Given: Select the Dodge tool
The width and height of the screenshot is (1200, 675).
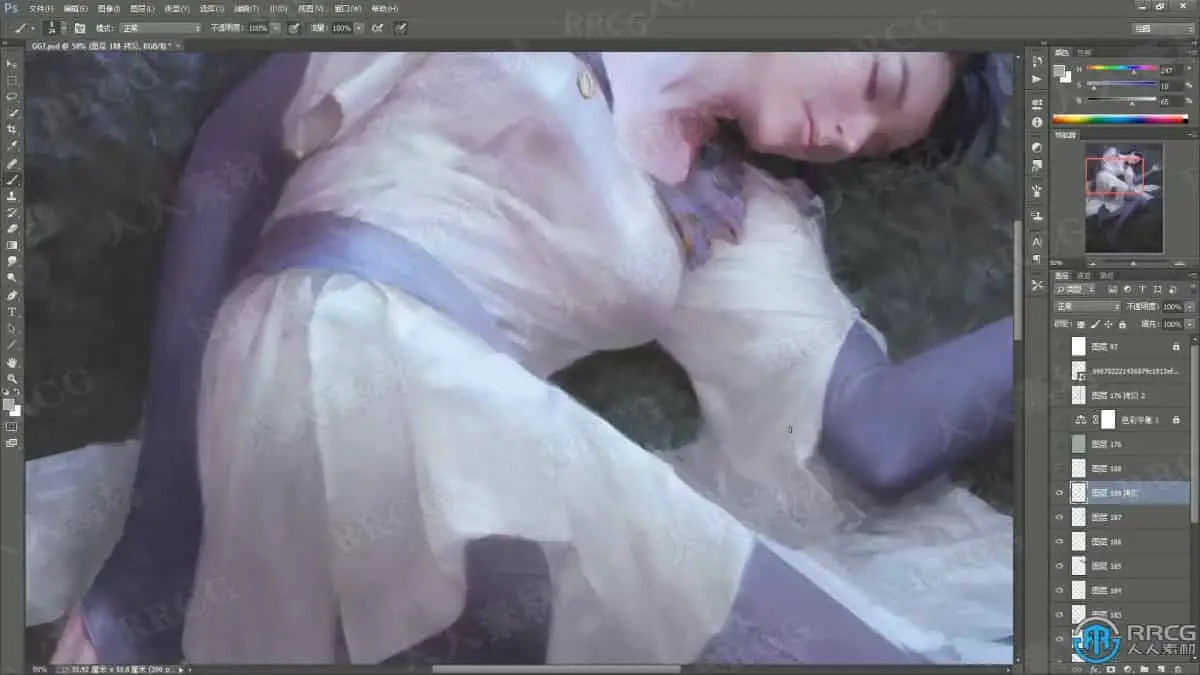Looking at the screenshot, I should (12, 278).
